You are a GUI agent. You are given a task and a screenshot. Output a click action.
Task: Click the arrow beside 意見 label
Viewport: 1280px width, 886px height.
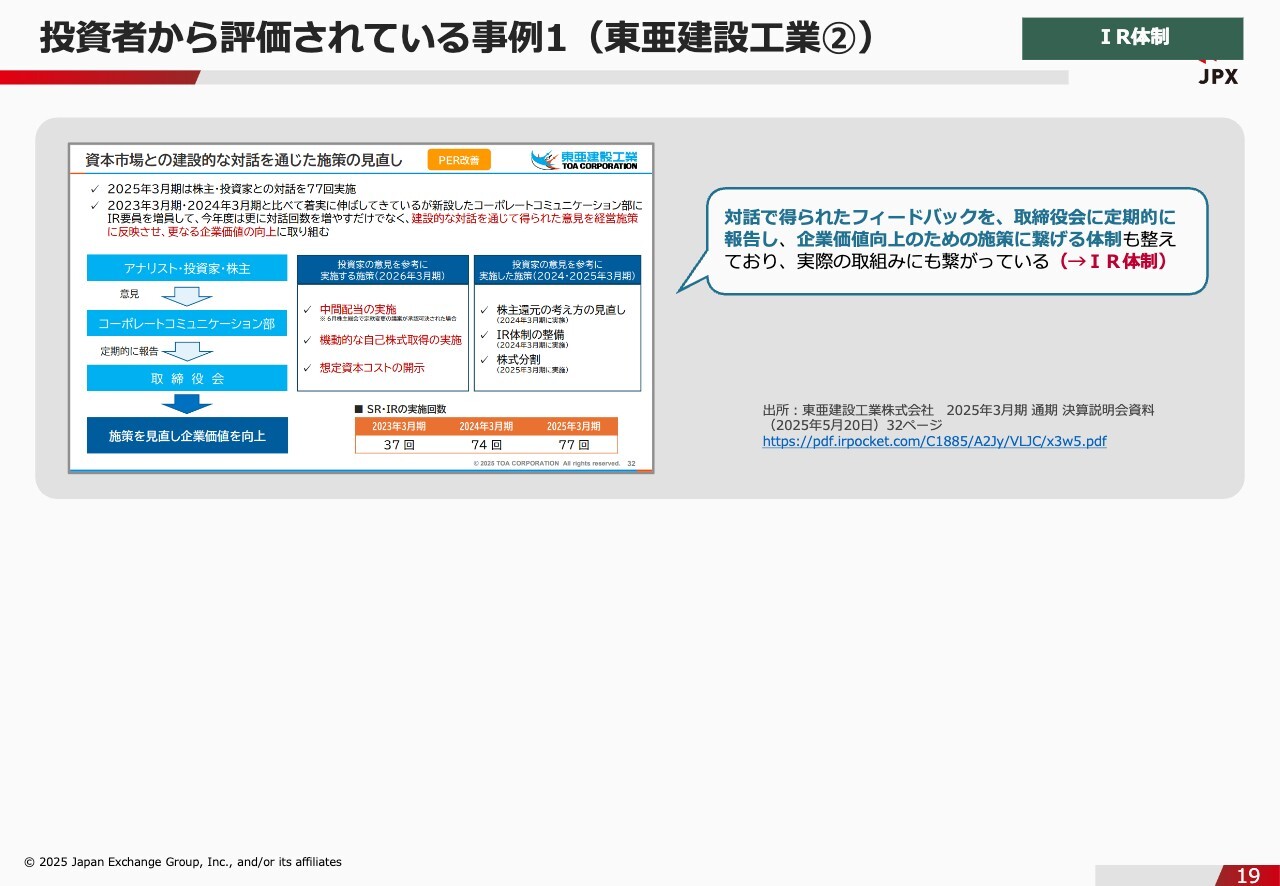coord(187,295)
